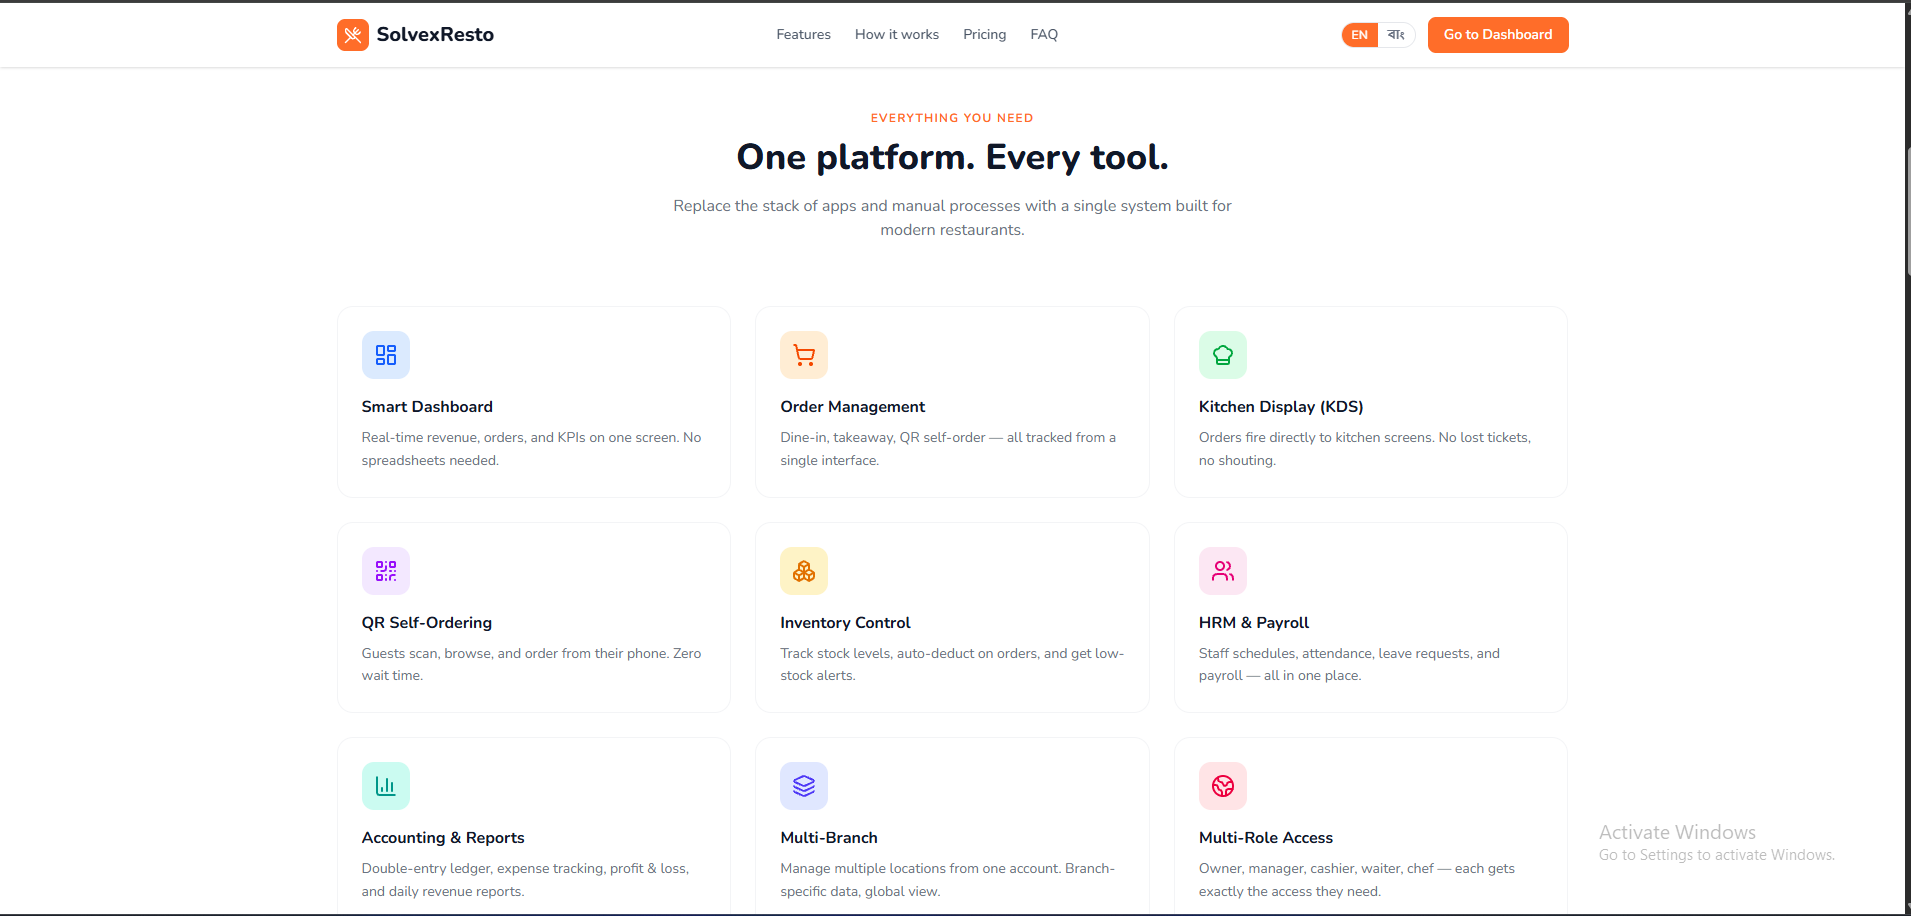Click the HRM & Payroll heading
1911x916 pixels.
coord(1254,623)
